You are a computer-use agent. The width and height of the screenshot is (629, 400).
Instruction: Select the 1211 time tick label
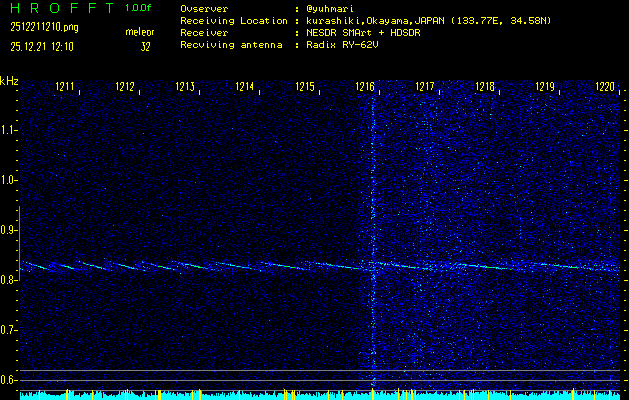pyautogui.click(x=66, y=88)
